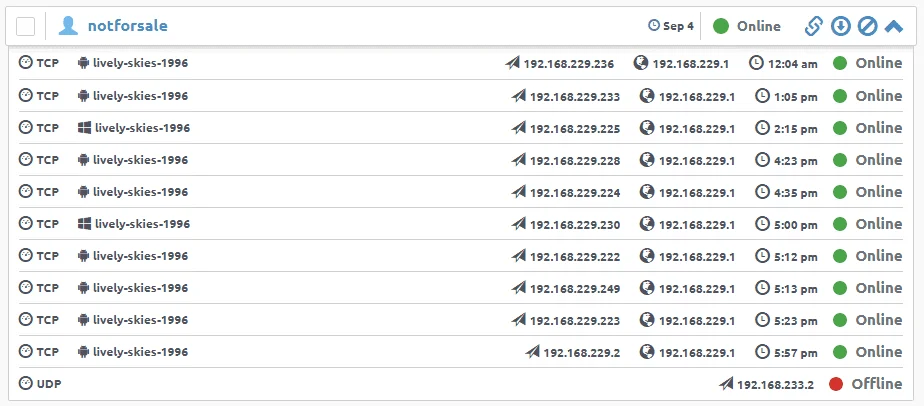Click the clock icon beside 5:00 pm

pyautogui.click(x=763, y=223)
